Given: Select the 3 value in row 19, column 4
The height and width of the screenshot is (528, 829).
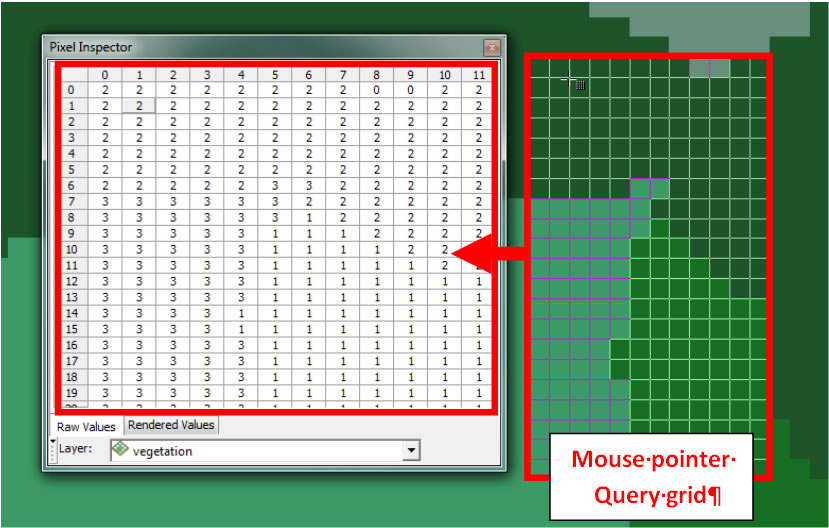Looking at the screenshot, I should pos(241,393).
